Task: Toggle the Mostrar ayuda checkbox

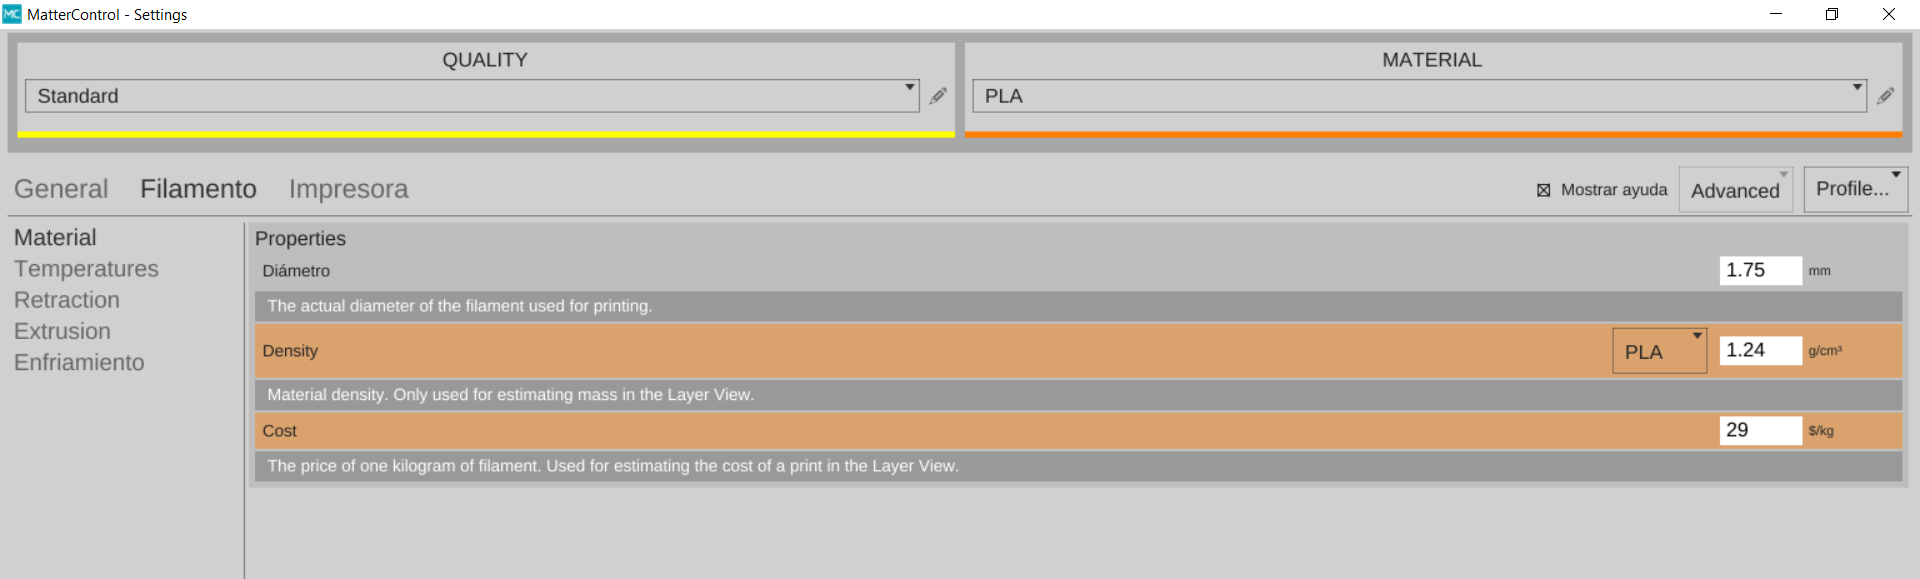Action: click(x=1544, y=190)
